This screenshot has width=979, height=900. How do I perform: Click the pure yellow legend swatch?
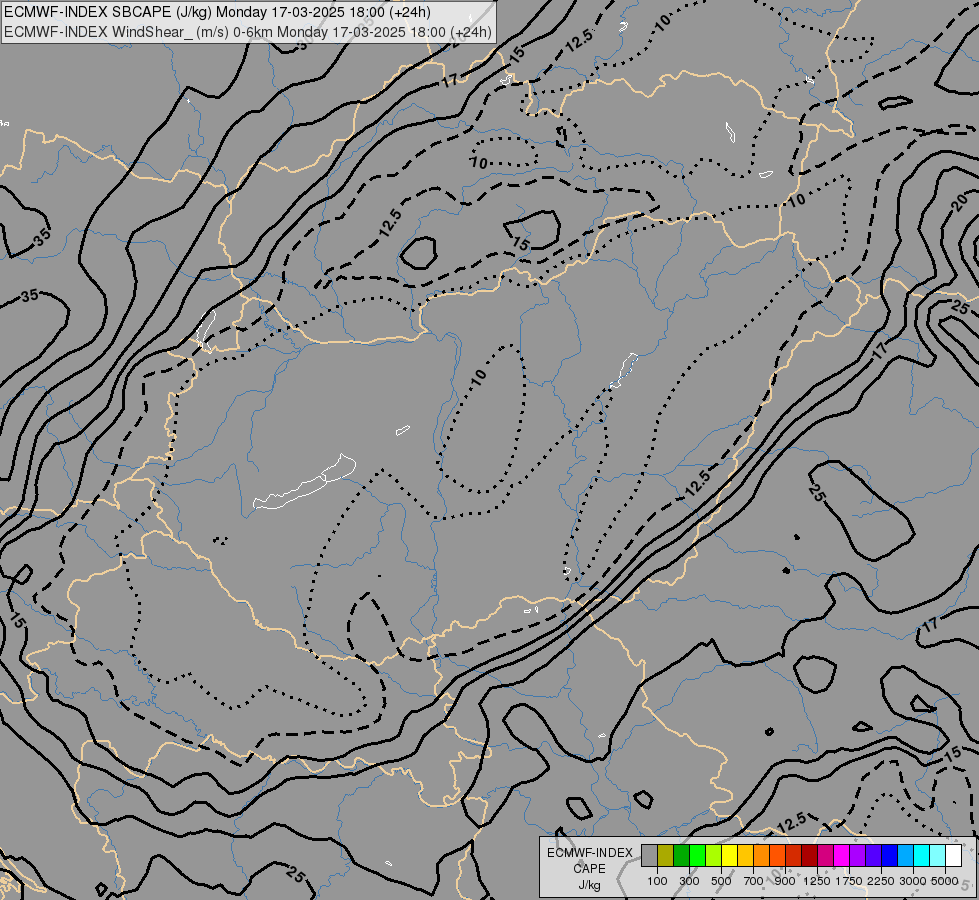click(729, 856)
